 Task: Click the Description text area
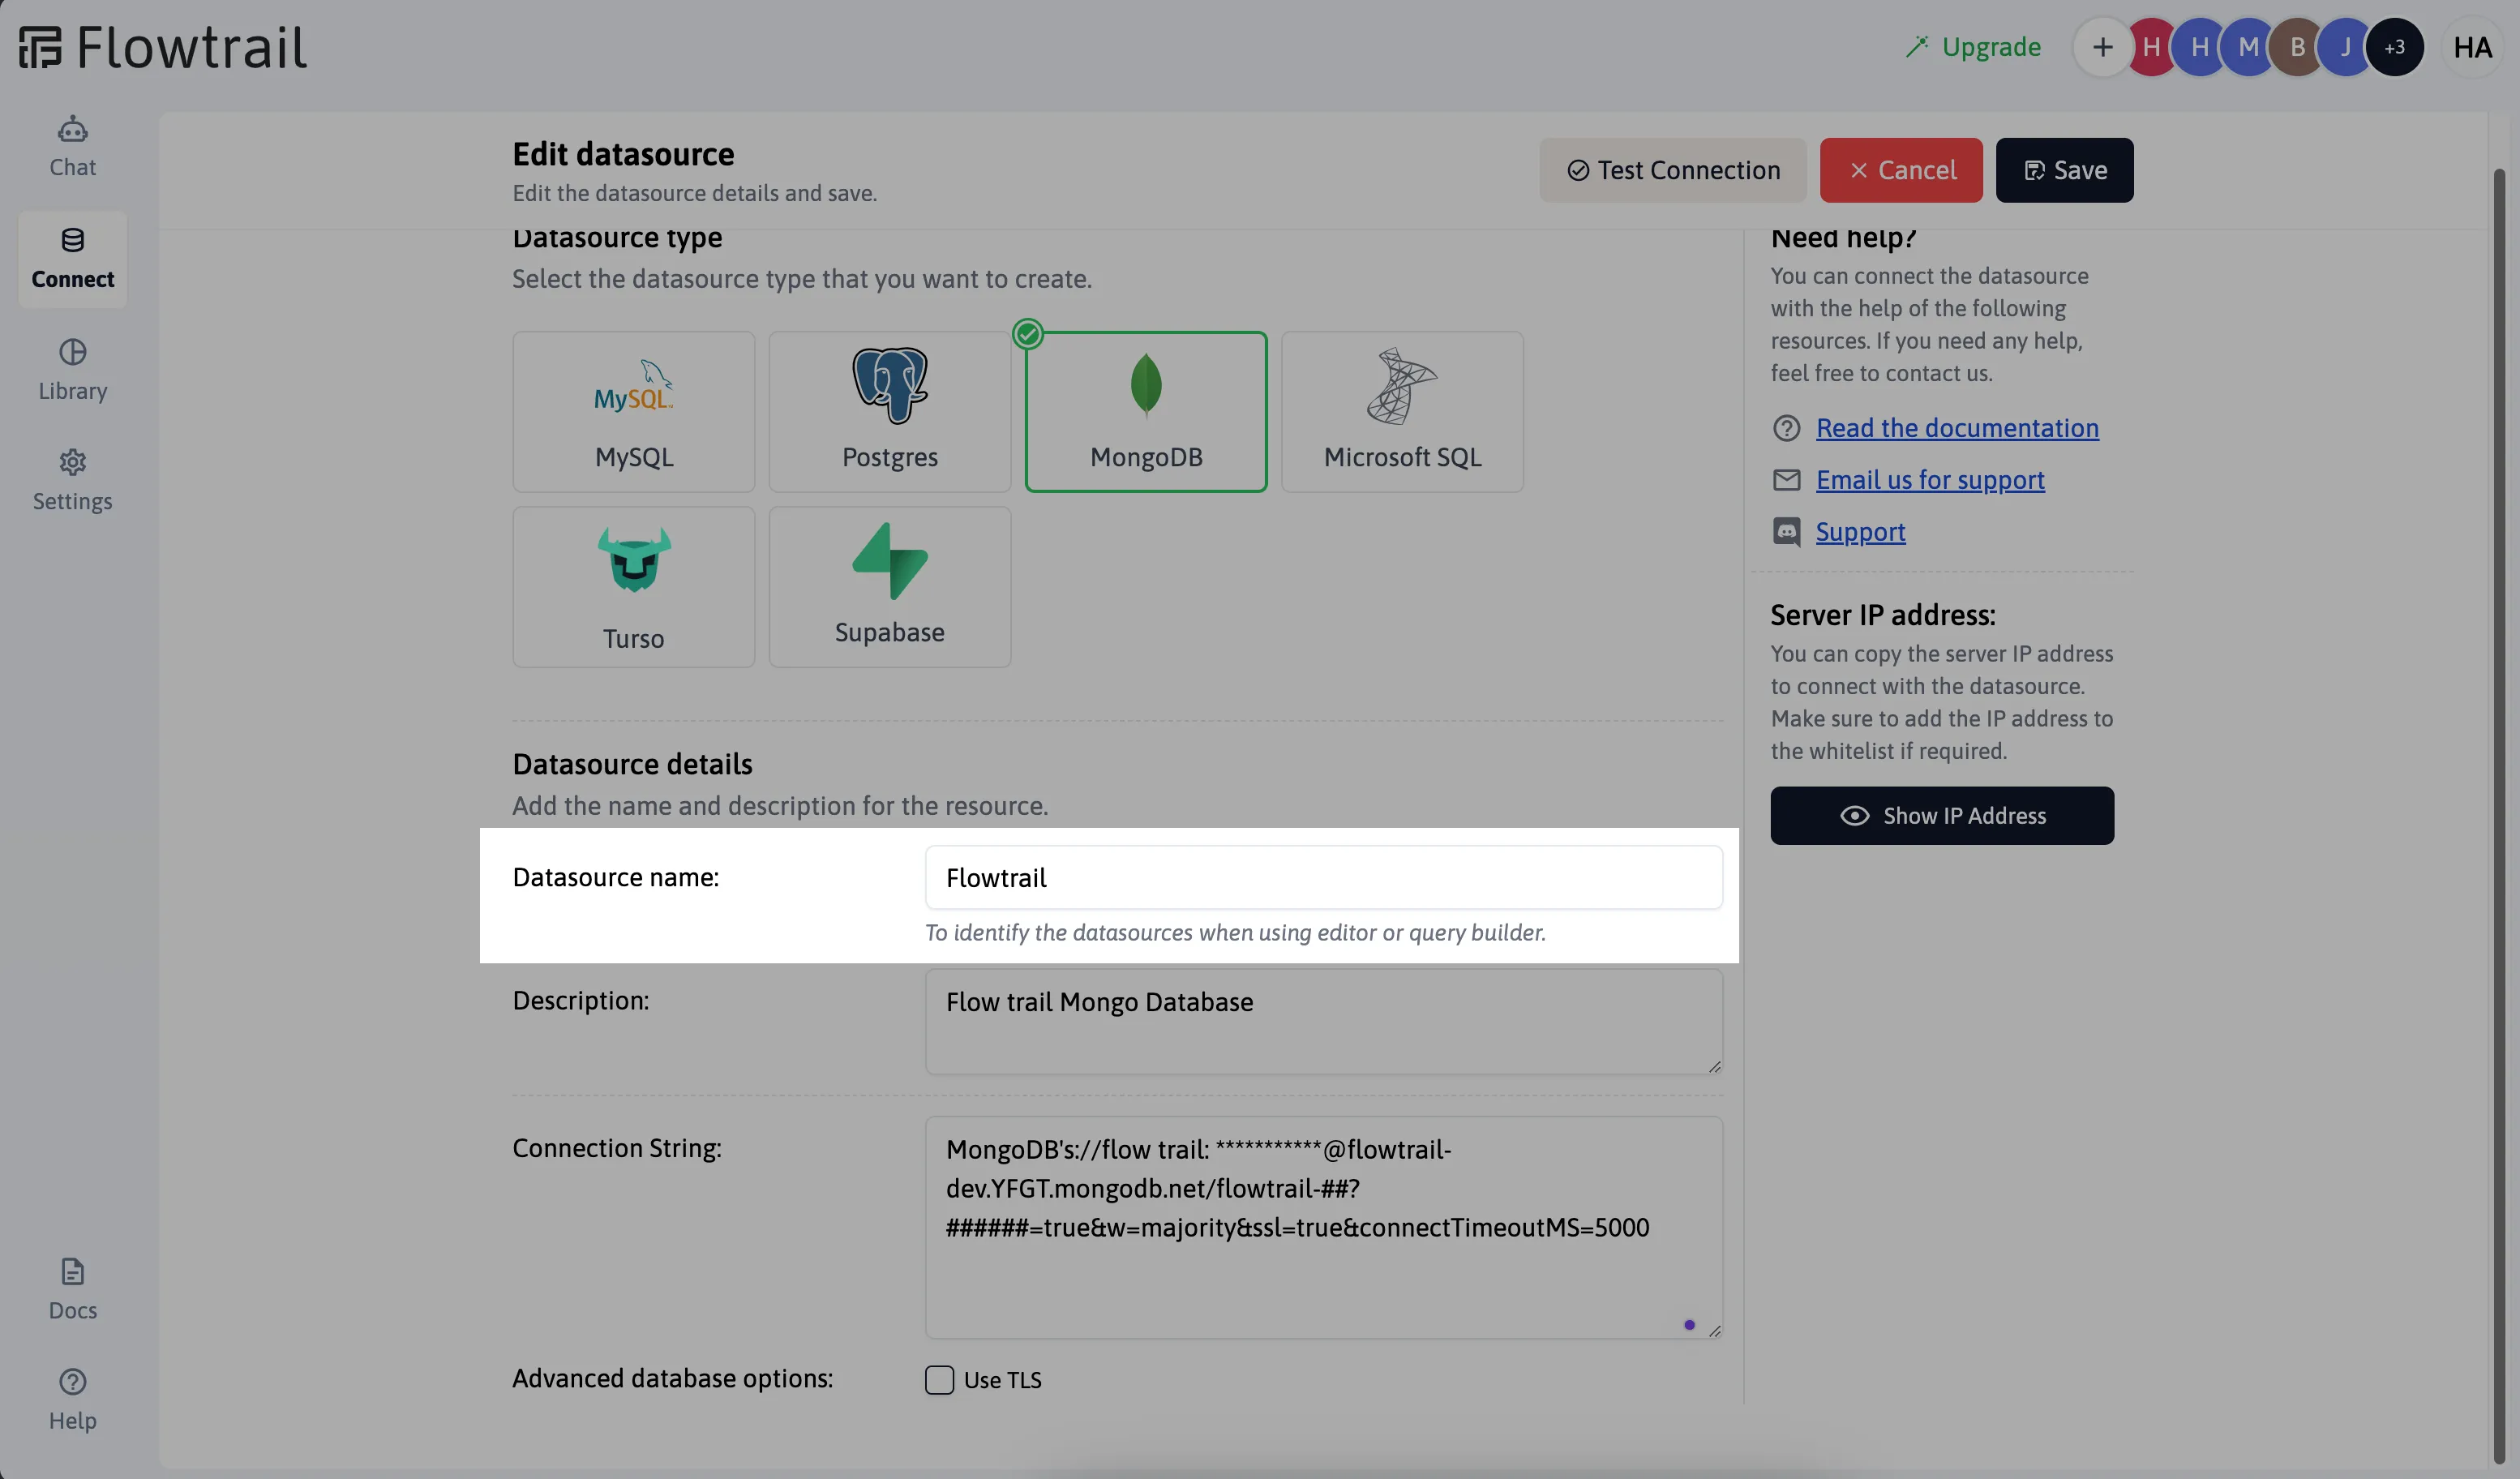click(x=1323, y=1021)
